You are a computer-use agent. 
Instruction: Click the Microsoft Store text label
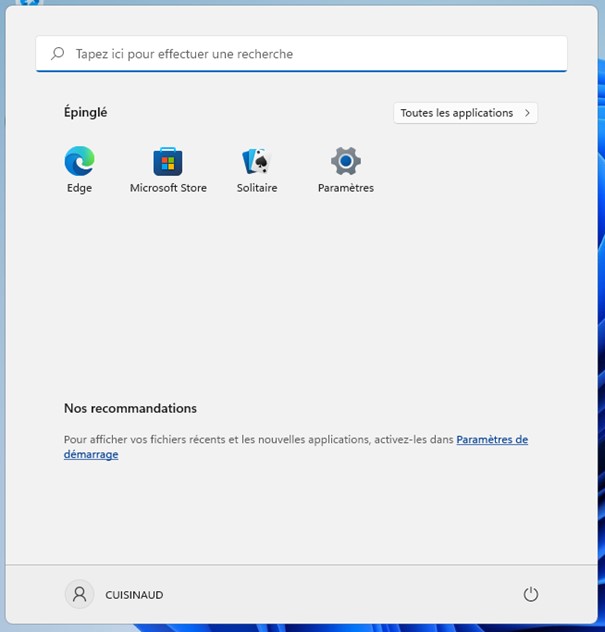[x=168, y=188]
